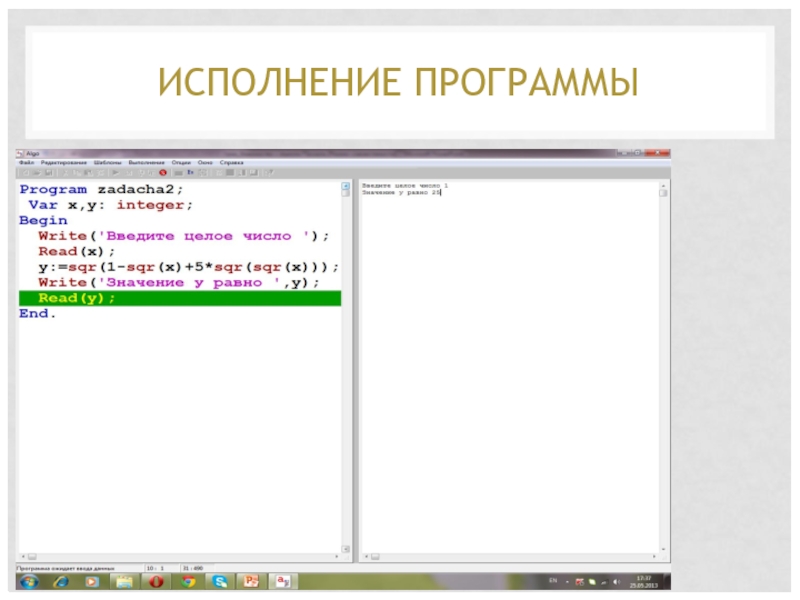Open Opera browser from the taskbar
The height and width of the screenshot is (600, 800).
156,582
